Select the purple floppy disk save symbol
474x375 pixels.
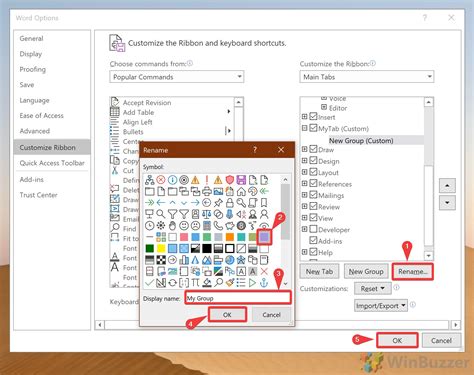pos(241,180)
